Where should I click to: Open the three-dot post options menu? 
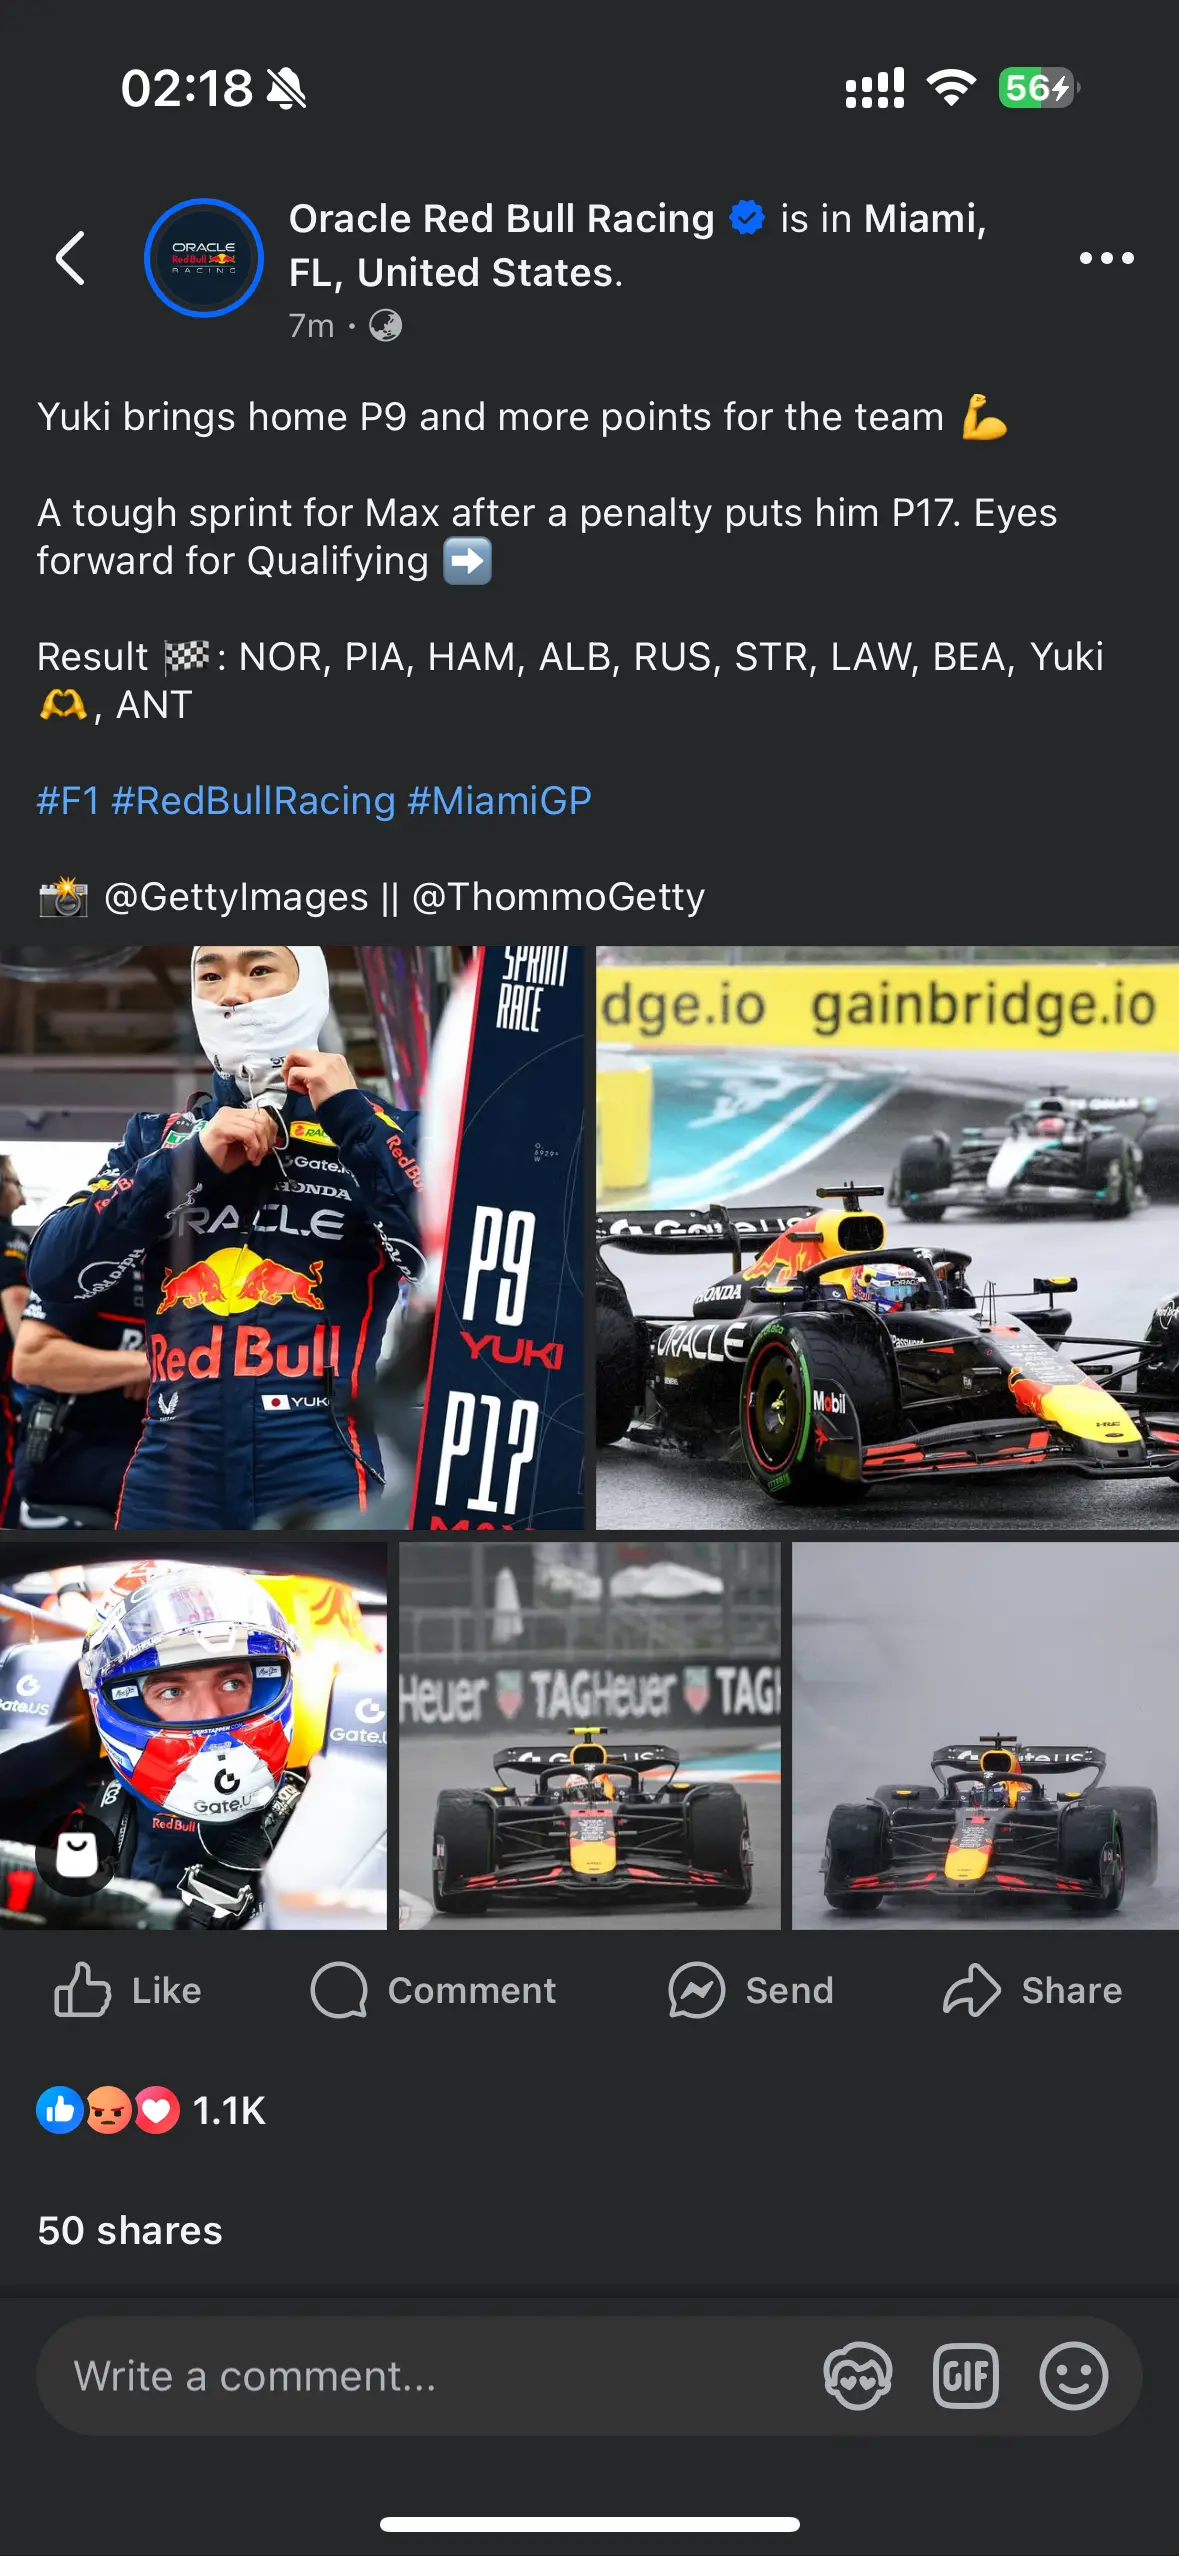tap(1107, 258)
